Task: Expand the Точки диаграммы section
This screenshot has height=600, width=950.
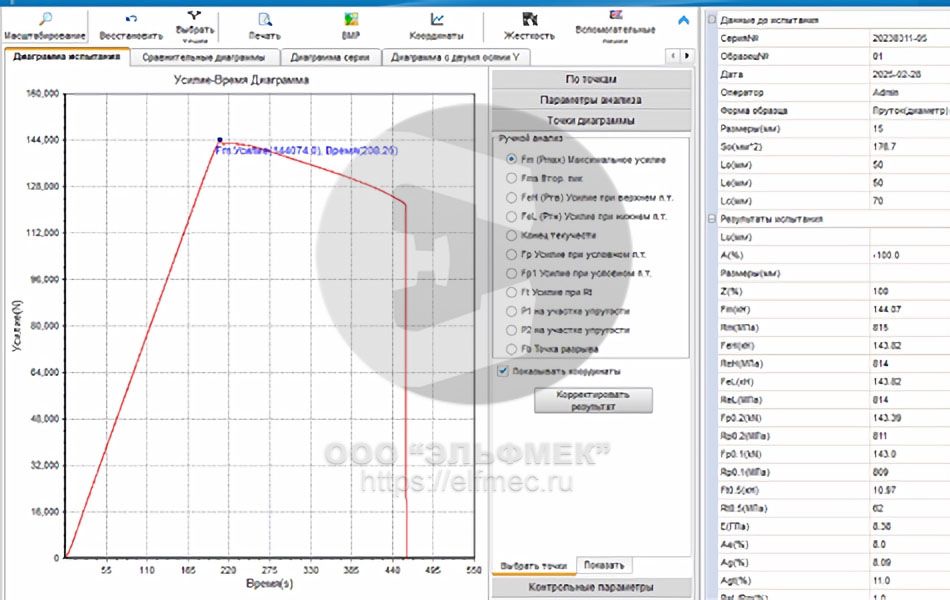Action: [x=591, y=120]
